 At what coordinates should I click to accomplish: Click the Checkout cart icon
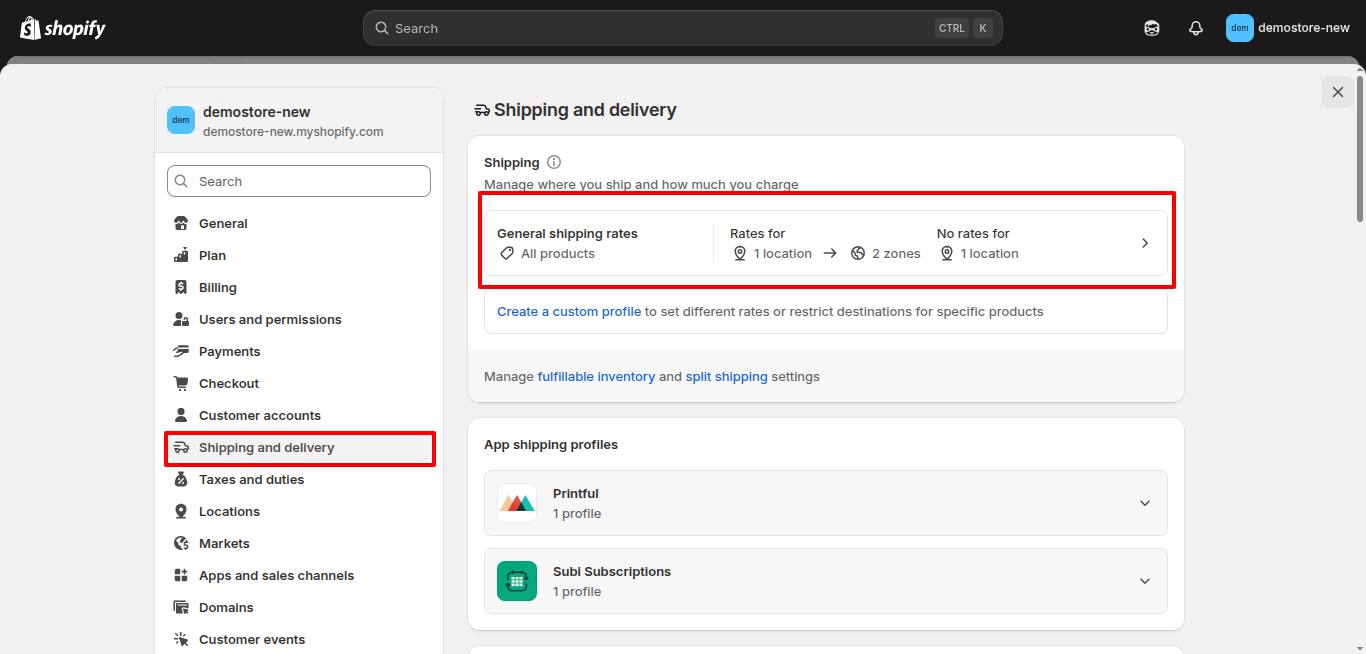181,383
